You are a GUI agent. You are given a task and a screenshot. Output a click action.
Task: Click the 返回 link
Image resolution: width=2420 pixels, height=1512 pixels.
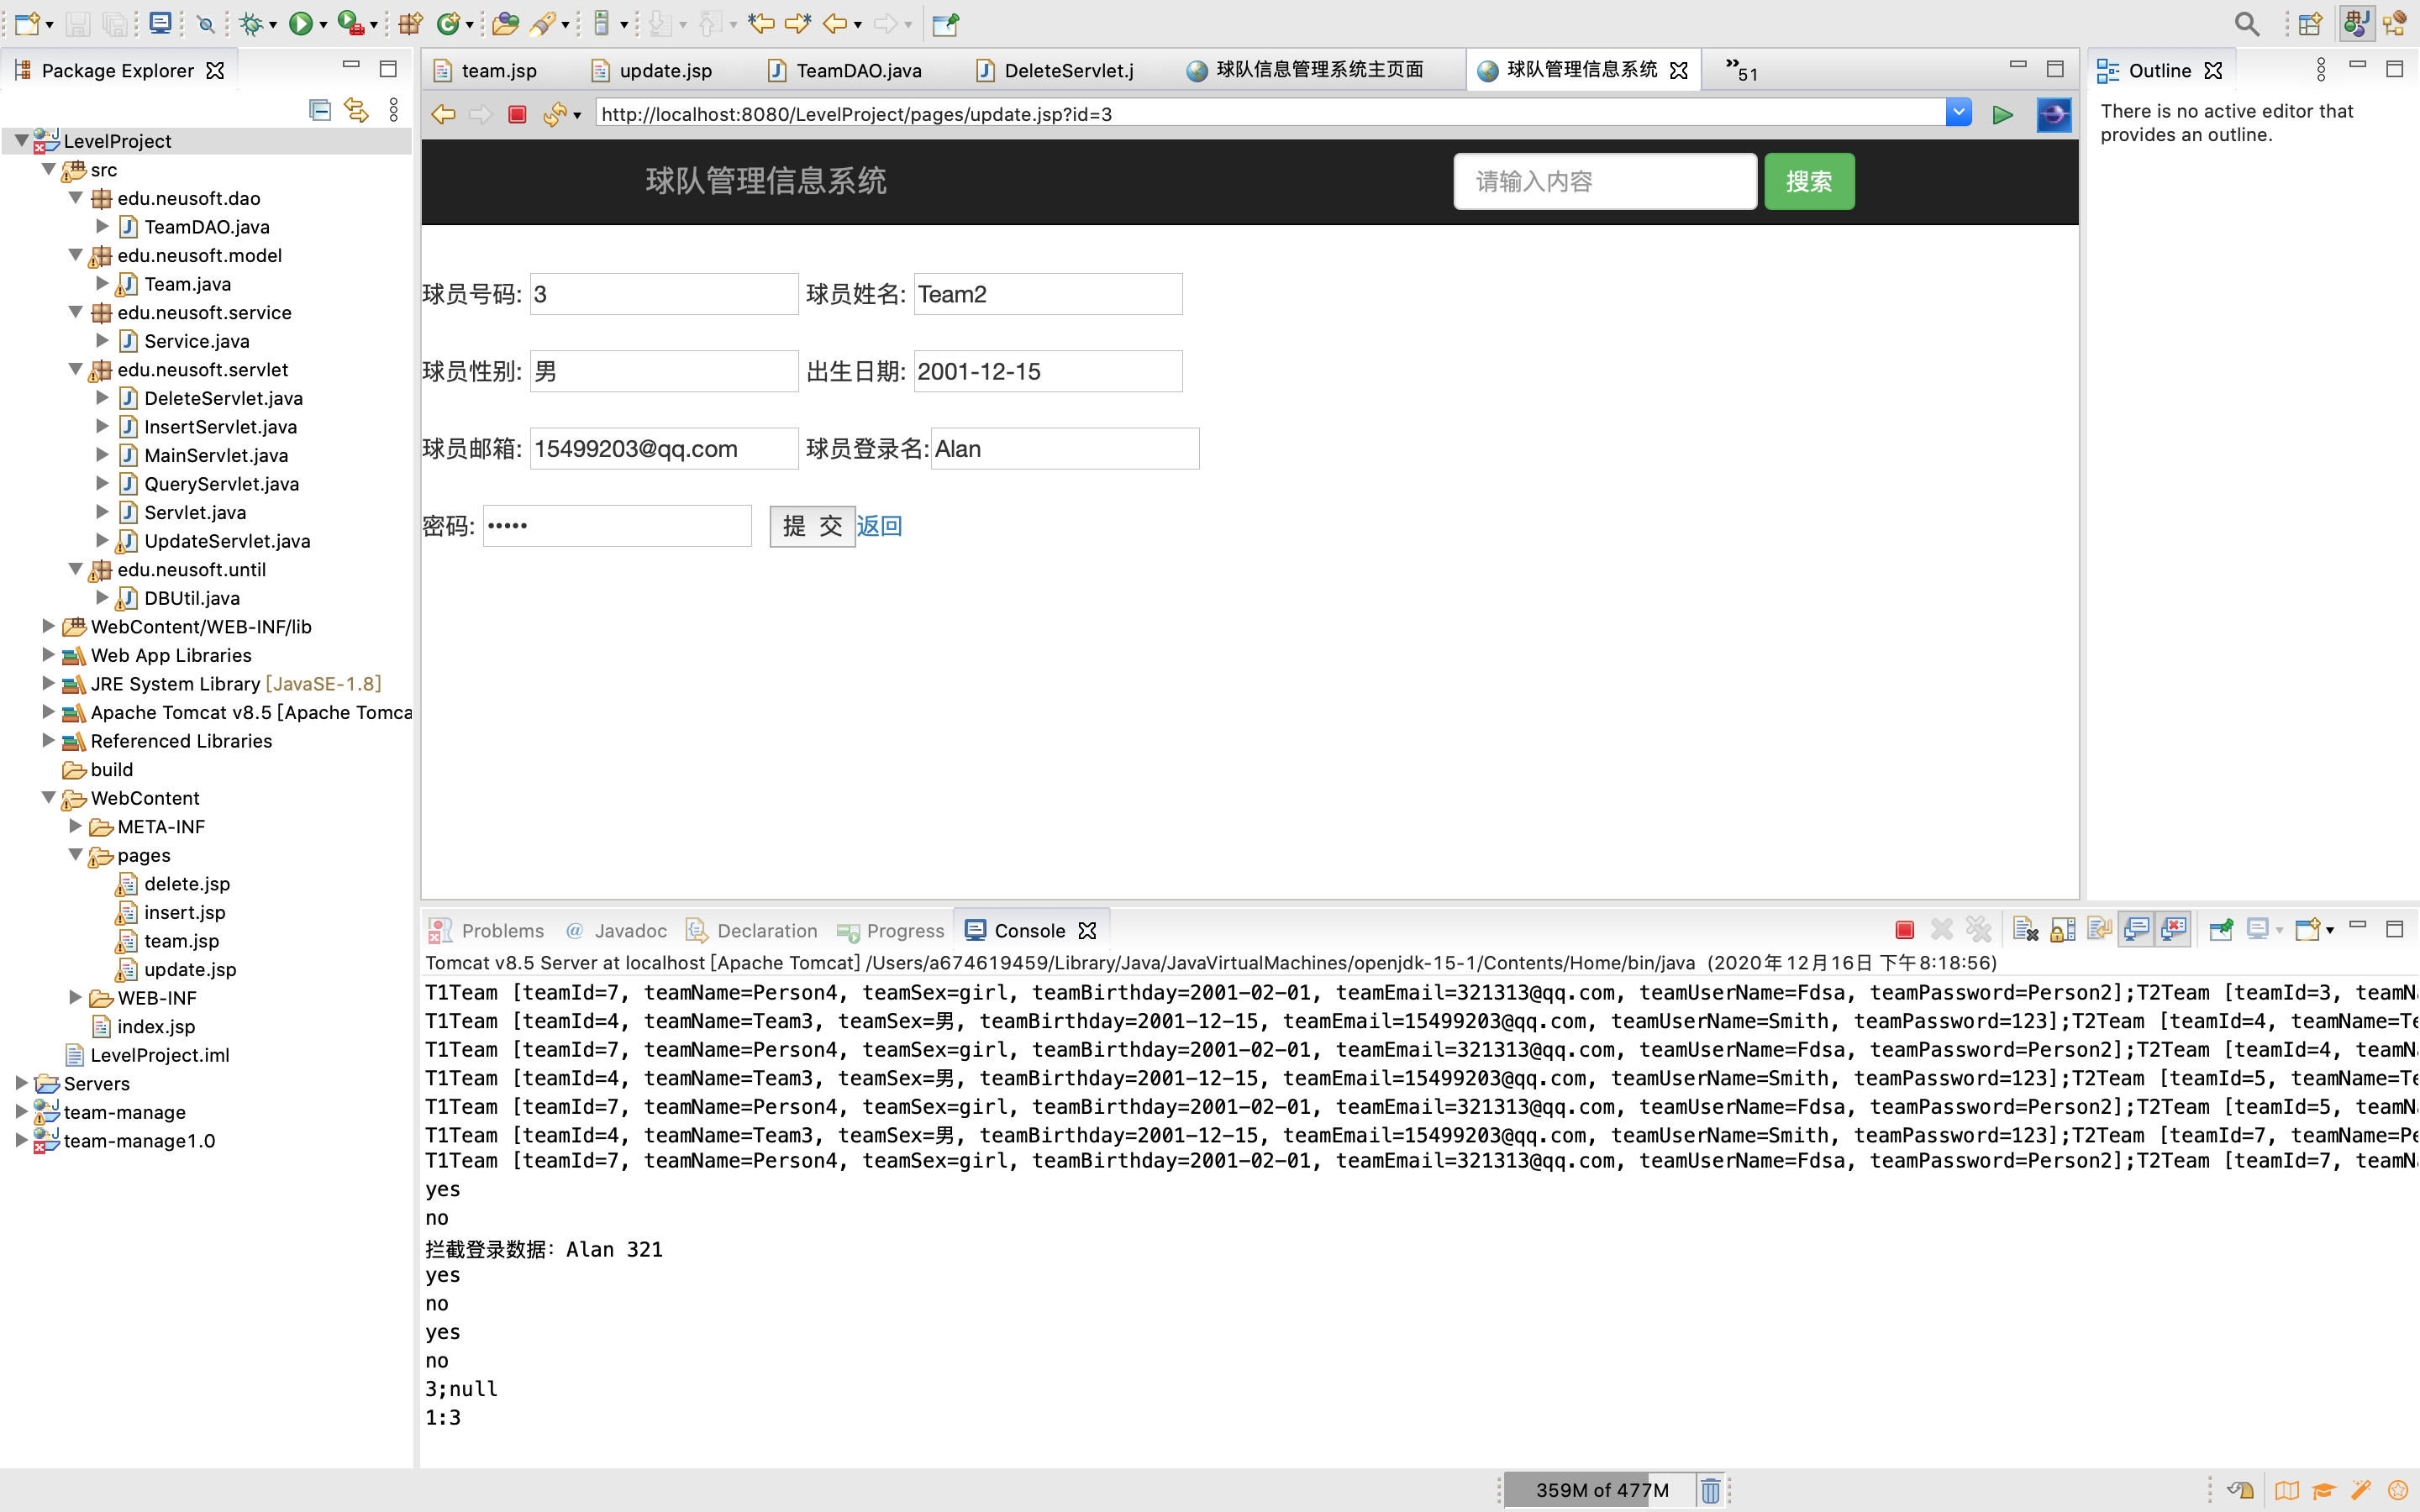[x=879, y=526]
